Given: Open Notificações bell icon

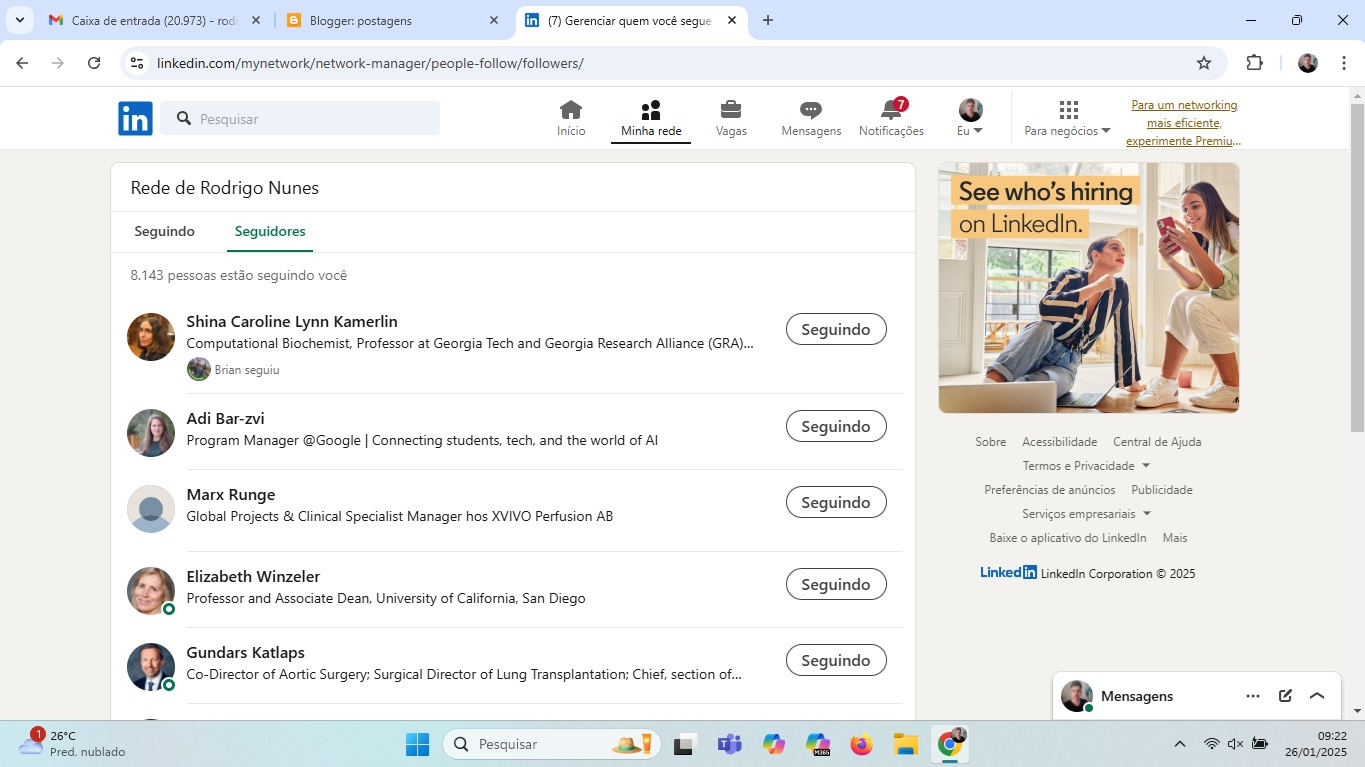Looking at the screenshot, I should point(891,119).
